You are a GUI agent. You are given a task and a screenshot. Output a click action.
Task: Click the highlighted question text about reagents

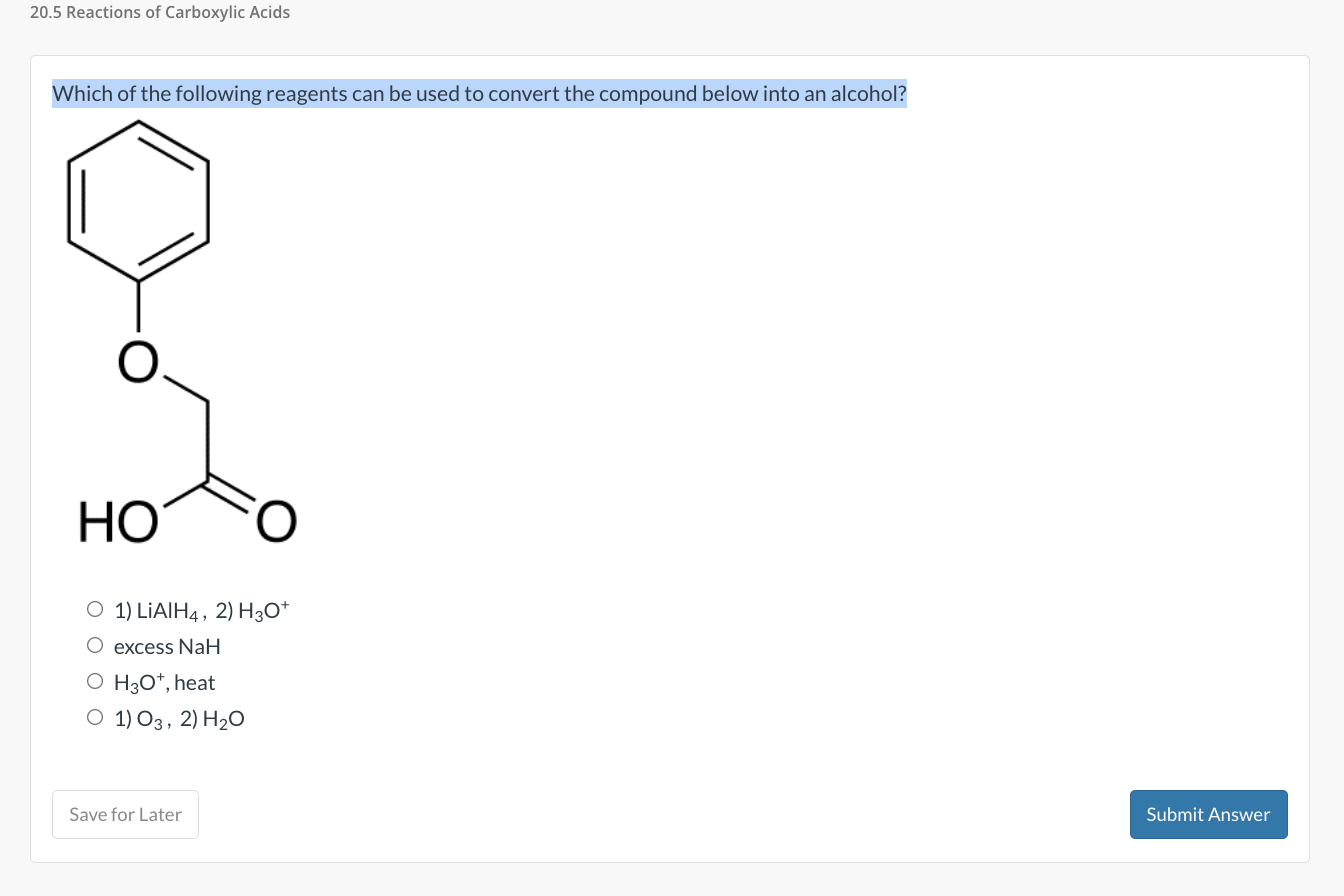tap(479, 94)
